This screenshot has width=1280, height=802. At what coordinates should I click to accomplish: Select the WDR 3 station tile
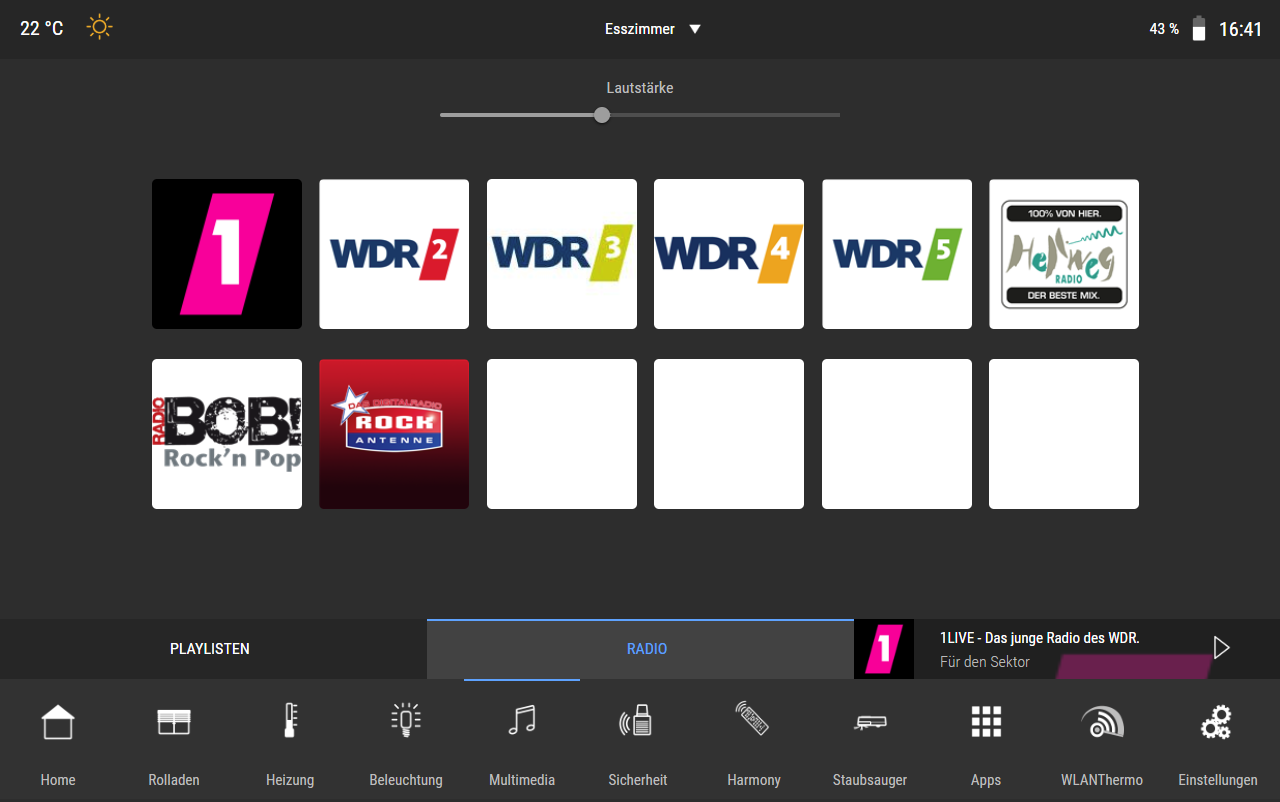pyautogui.click(x=562, y=254)
